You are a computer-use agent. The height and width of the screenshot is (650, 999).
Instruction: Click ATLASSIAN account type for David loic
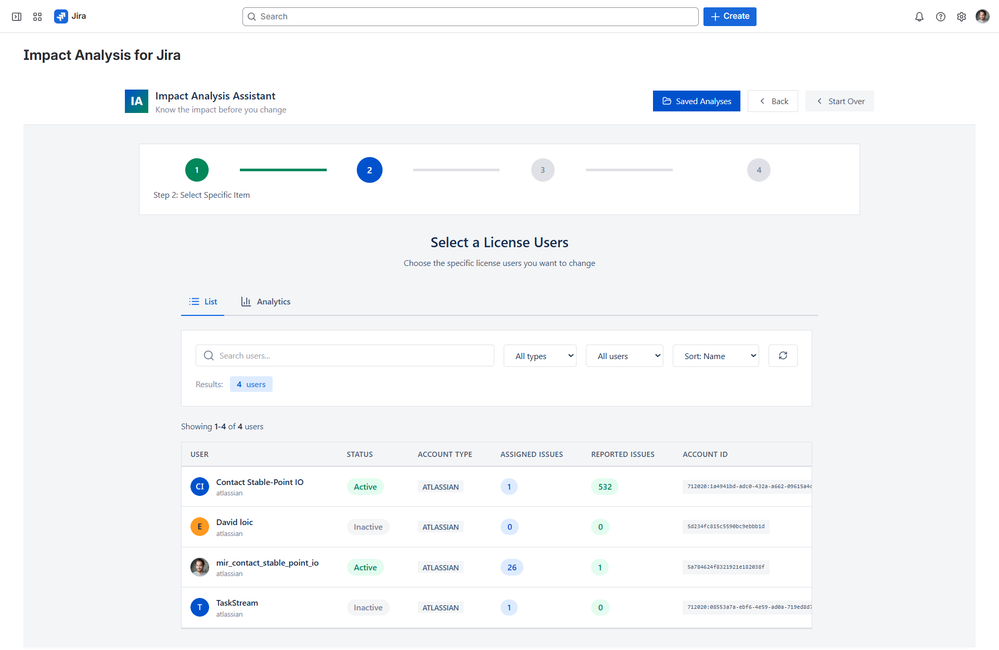pos(440,527)
